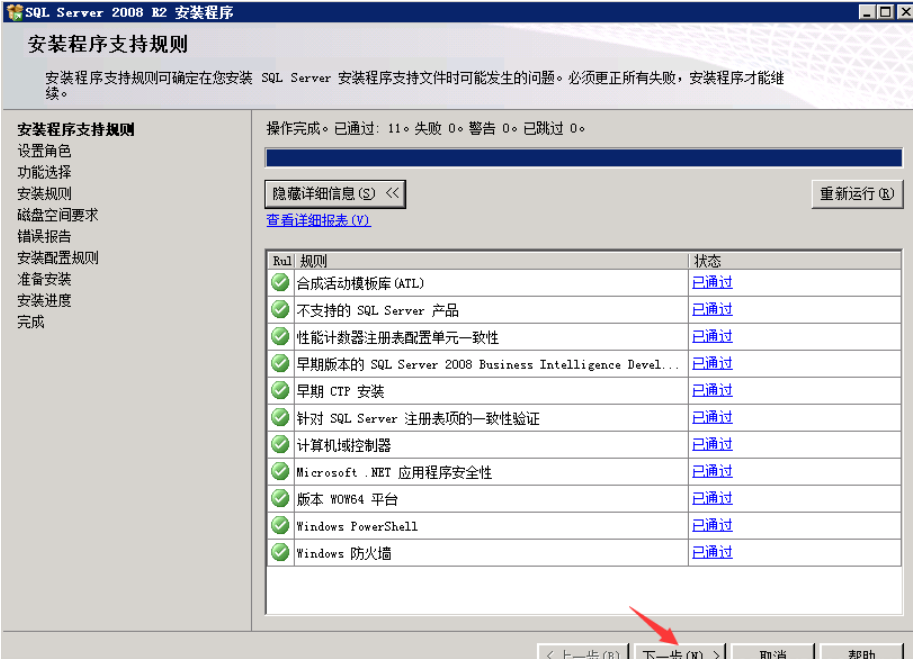Click check icon for Business Intelligence Devel rule
Screen dimensions: 913x659
280,363
